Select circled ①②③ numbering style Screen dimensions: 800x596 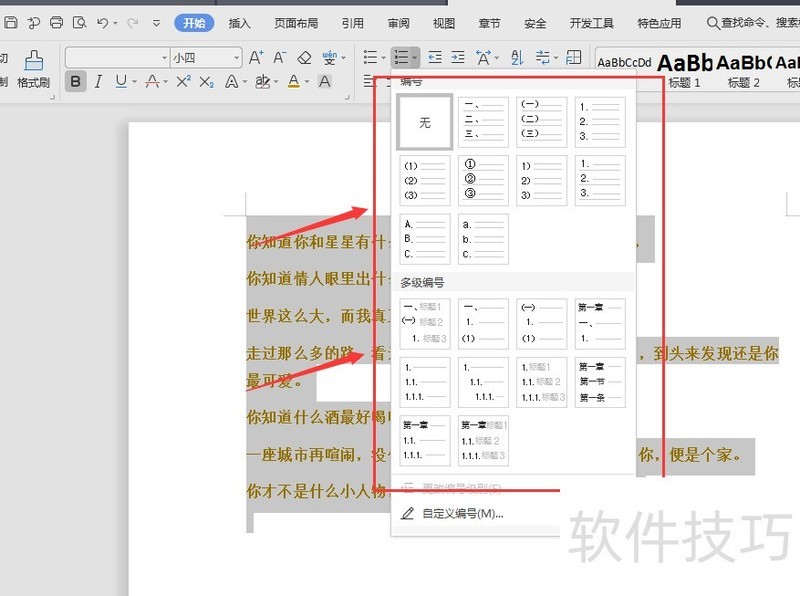coord(483,180)
